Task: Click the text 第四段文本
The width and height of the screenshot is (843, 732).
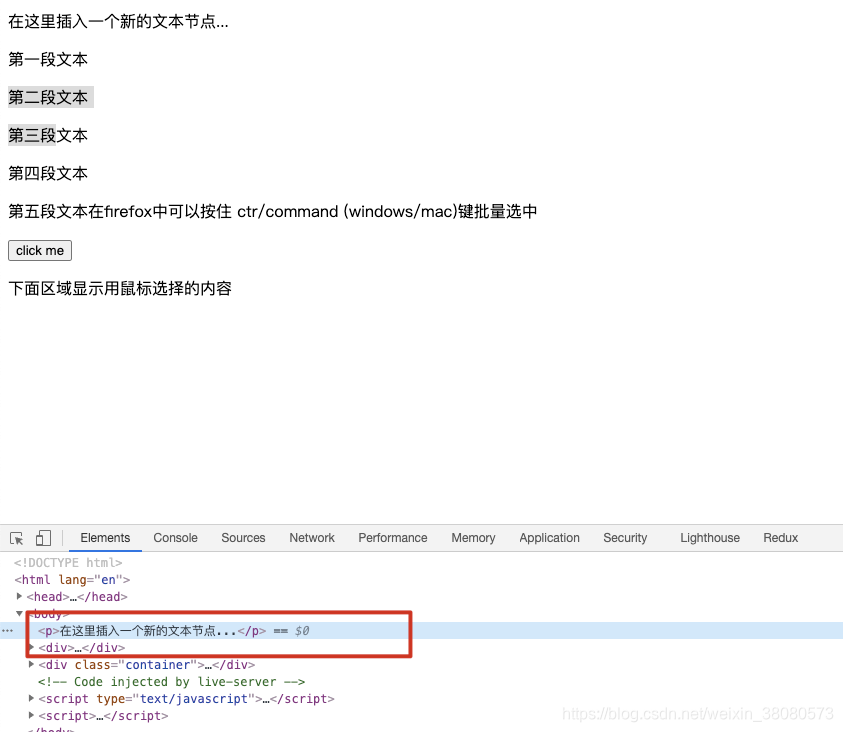Action: pos(48,174)
